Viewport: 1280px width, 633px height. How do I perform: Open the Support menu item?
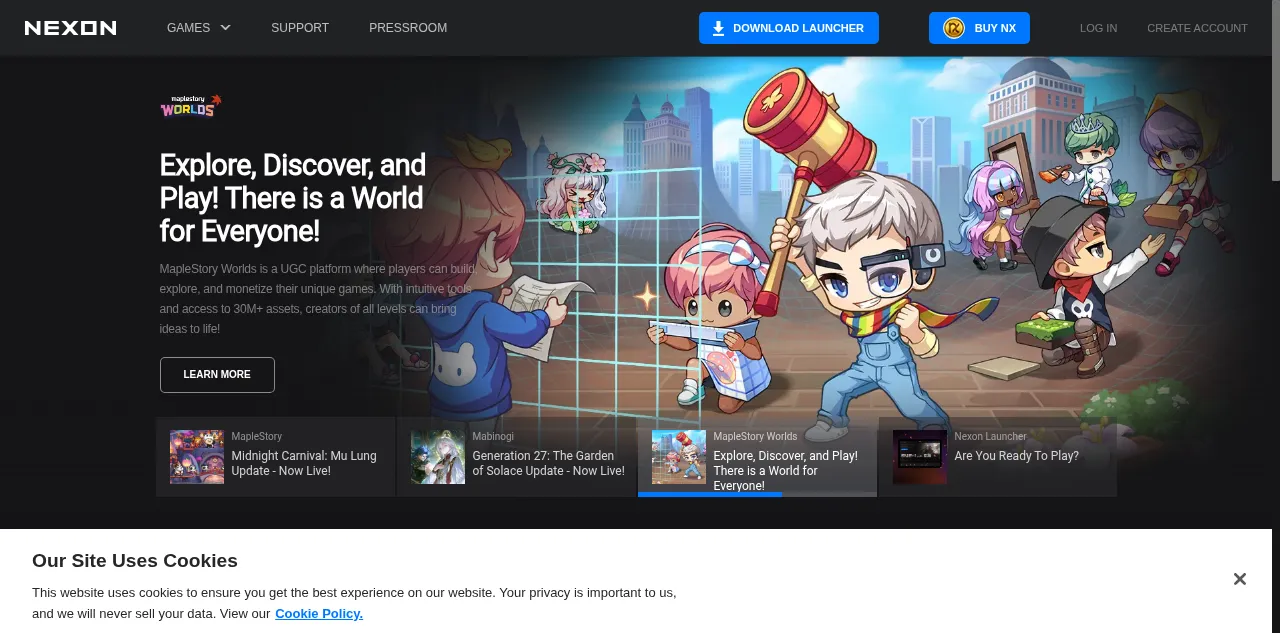pos(300,28)
